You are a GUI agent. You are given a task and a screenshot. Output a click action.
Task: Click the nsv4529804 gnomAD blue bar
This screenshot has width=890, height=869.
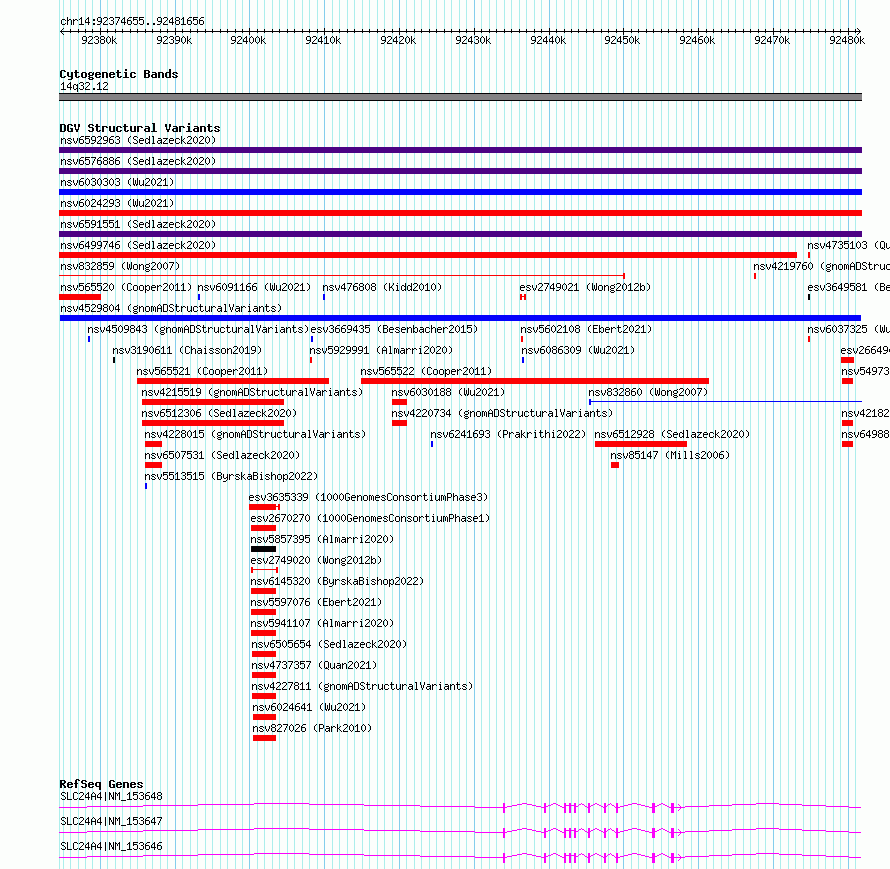pyautogui.click(x=460, y=318)
